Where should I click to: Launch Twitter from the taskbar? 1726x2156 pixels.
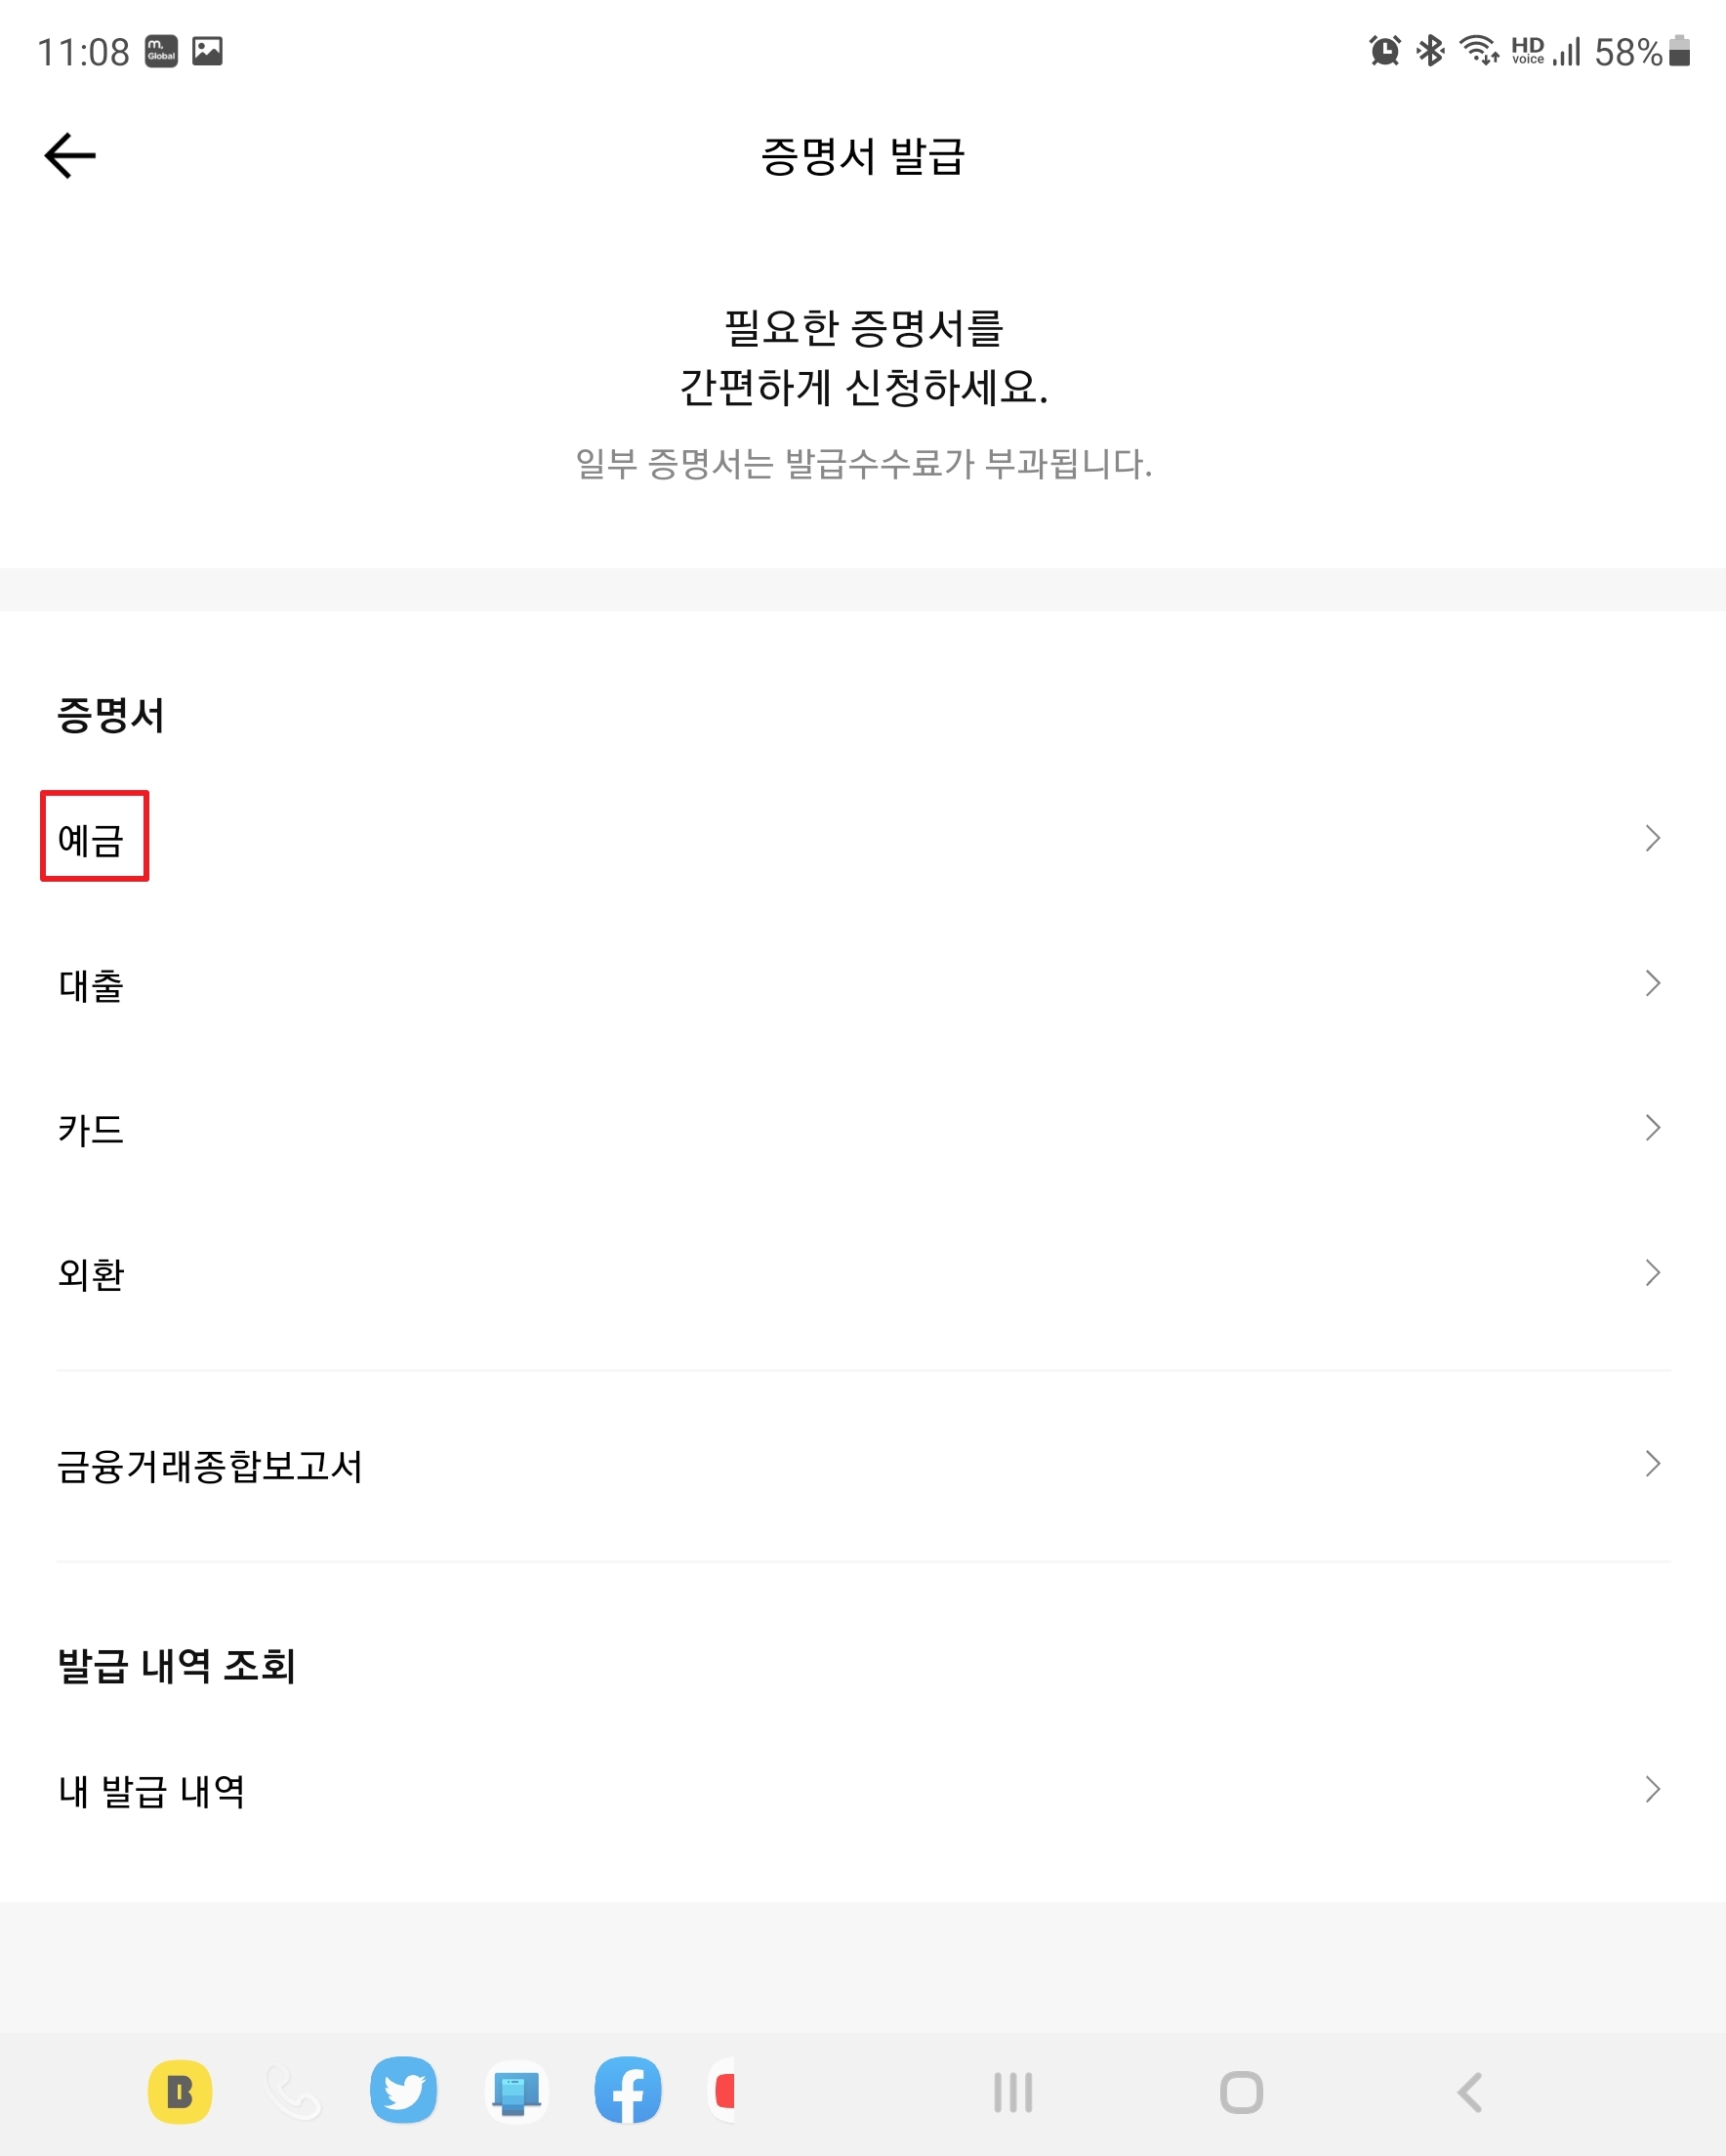pyautogui.click(x=404, y=2091)
